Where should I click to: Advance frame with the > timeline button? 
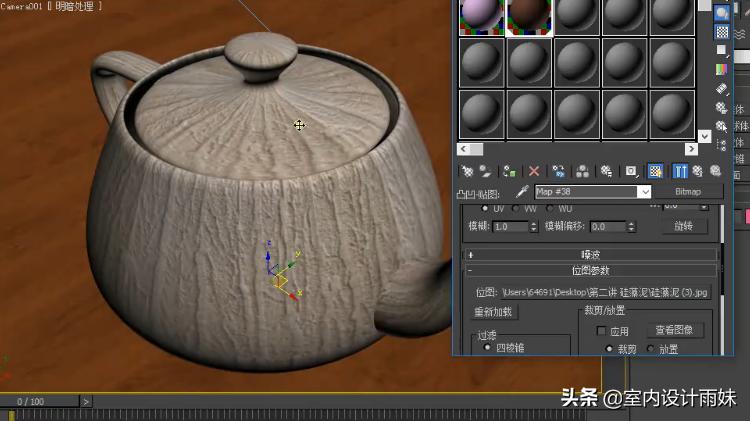pos(86,401)
